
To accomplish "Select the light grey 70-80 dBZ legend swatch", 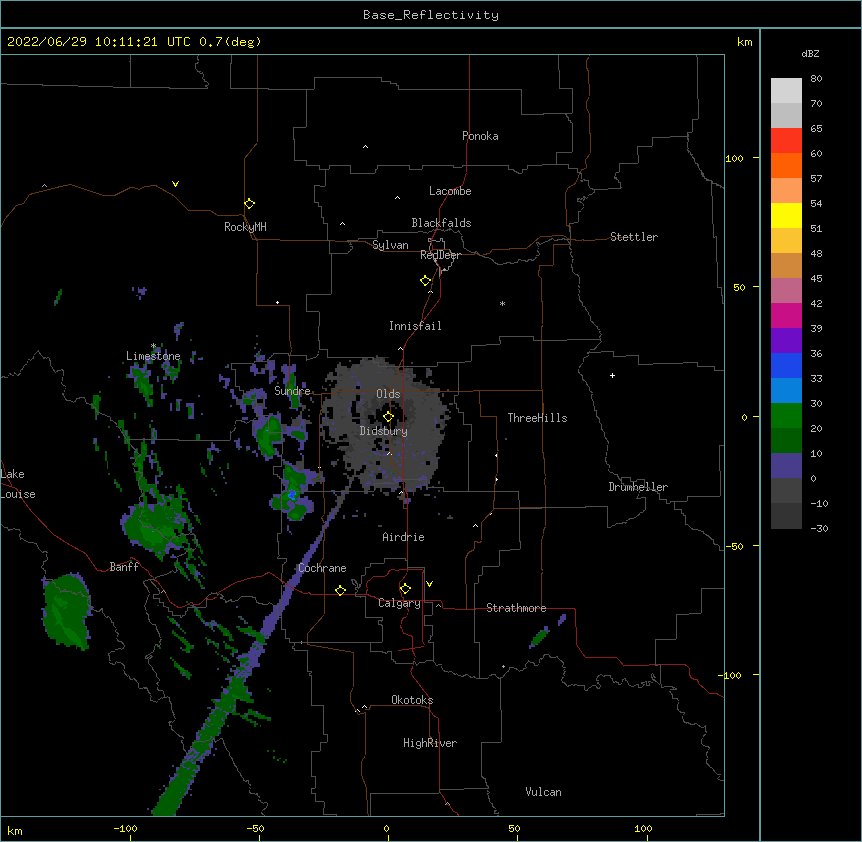I will pos(786,91).
